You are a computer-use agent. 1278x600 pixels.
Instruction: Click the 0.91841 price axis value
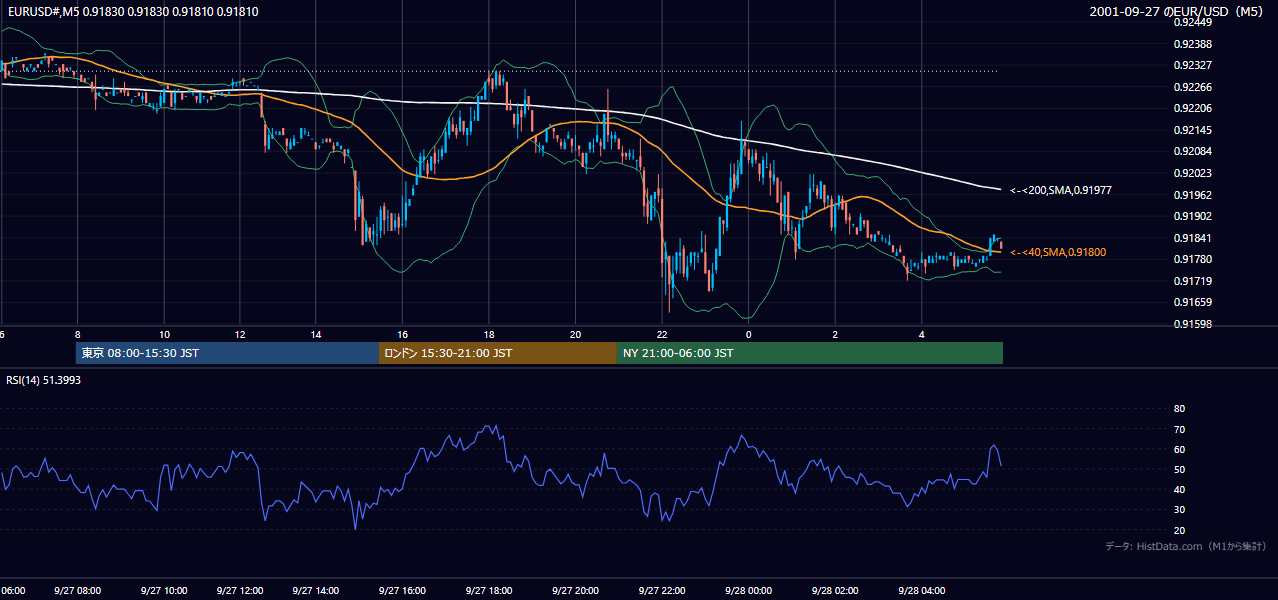tap(1191, 238)
